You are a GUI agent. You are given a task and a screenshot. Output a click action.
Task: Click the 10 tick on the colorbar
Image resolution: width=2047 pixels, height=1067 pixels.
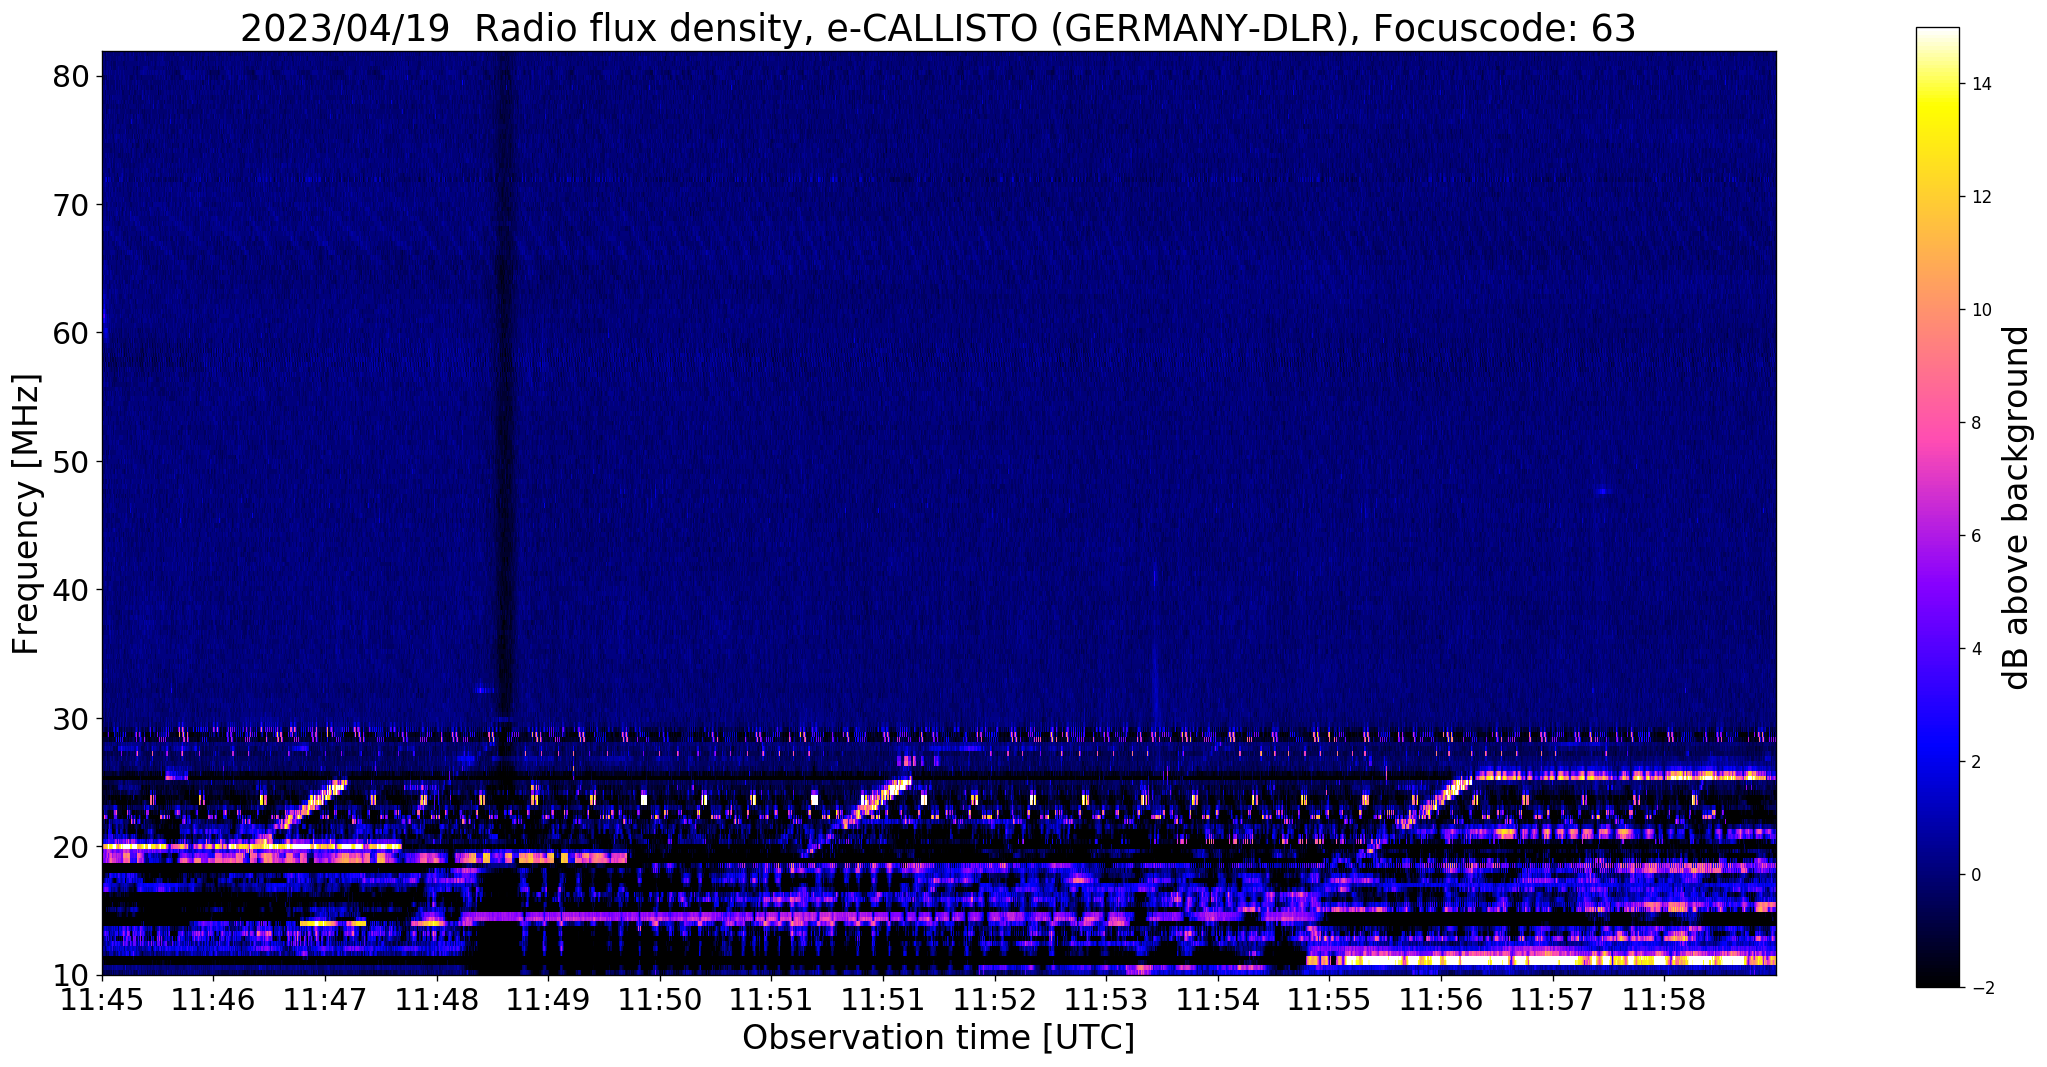click(x=1980, y=310)
